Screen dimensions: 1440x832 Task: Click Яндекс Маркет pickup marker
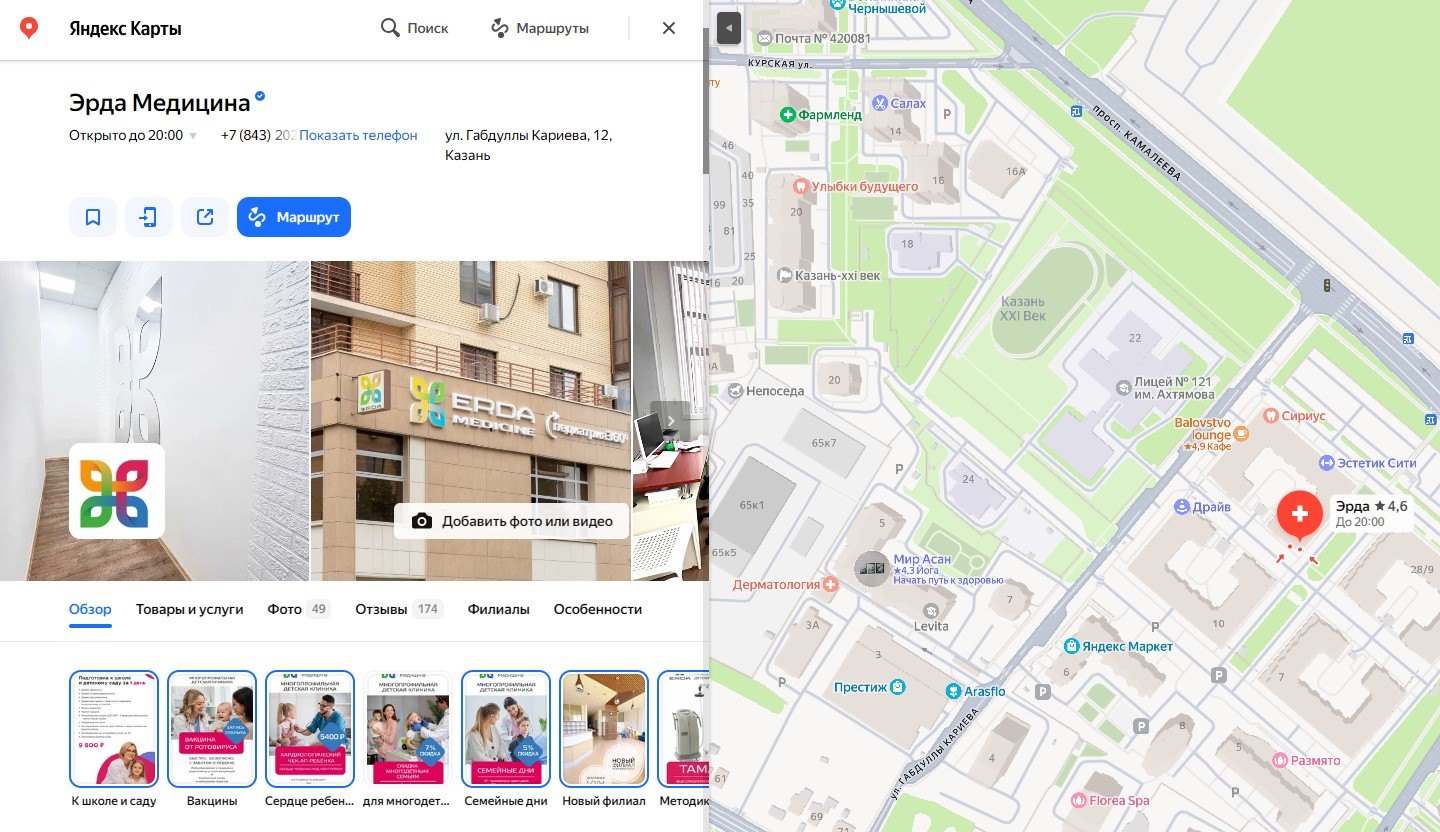[x=1072, y=647]
